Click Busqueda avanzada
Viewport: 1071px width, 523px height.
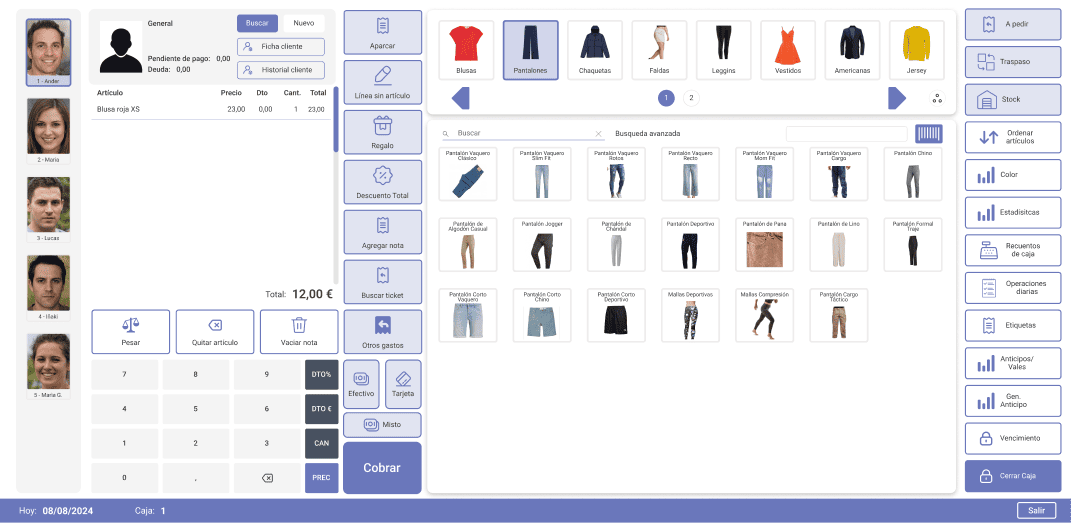click(648, 134)
